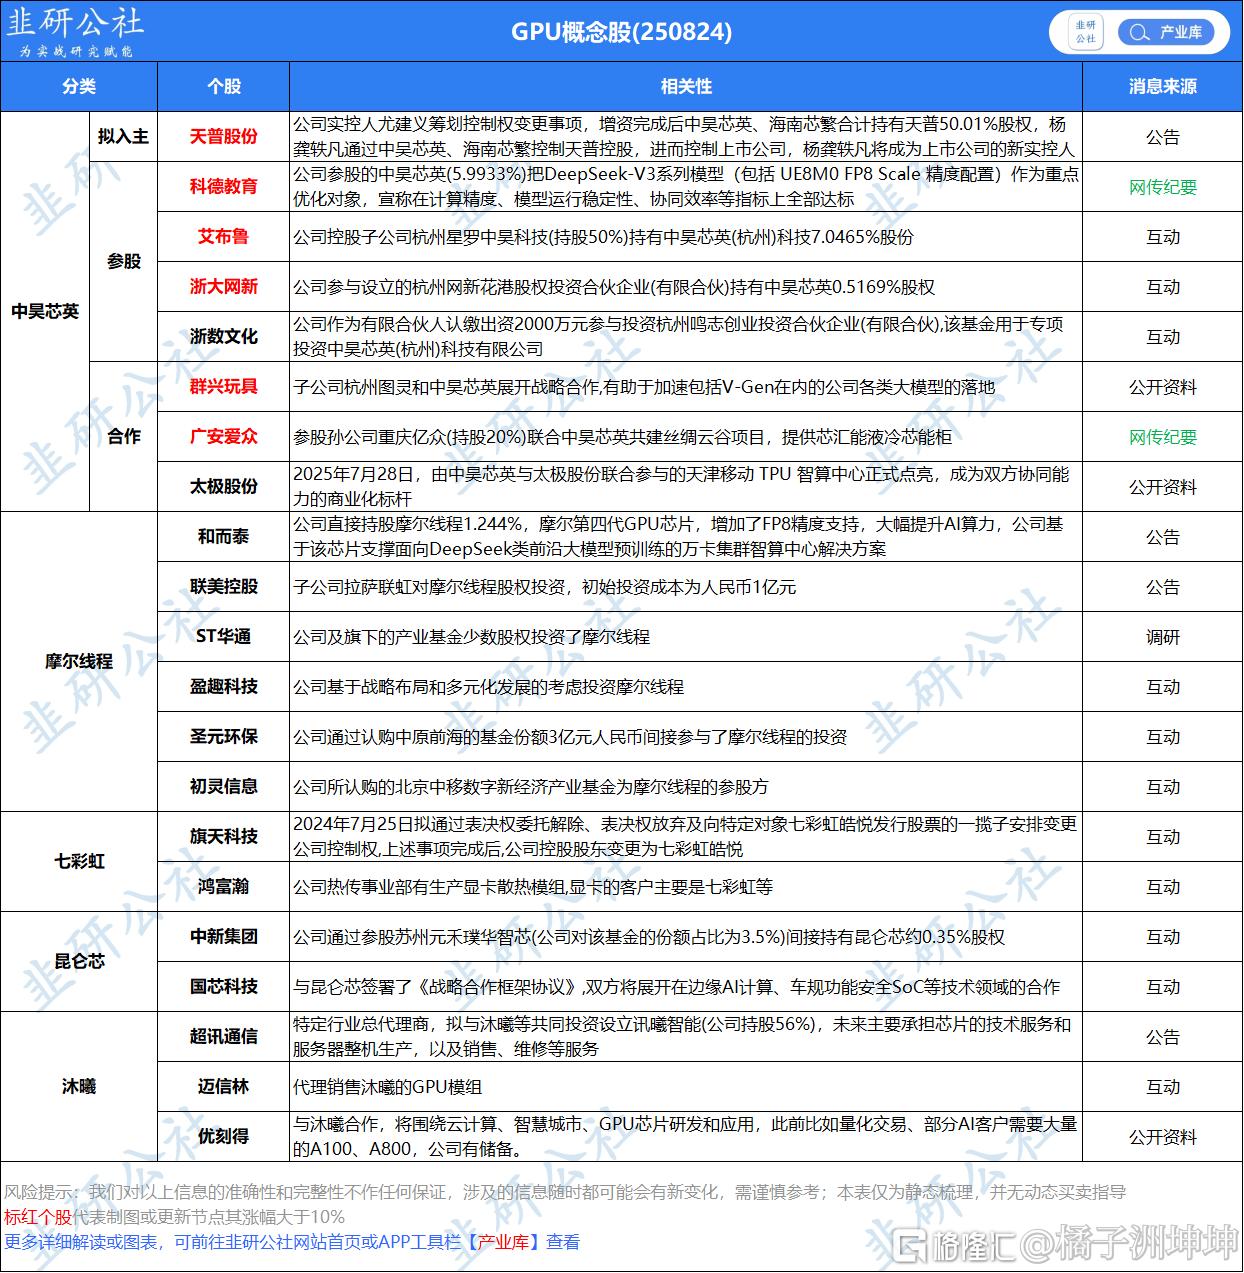The width and height of the screenshot is (1244, 1273).
Task: Click the 消息来源 column header
Action: (1163, 86)
